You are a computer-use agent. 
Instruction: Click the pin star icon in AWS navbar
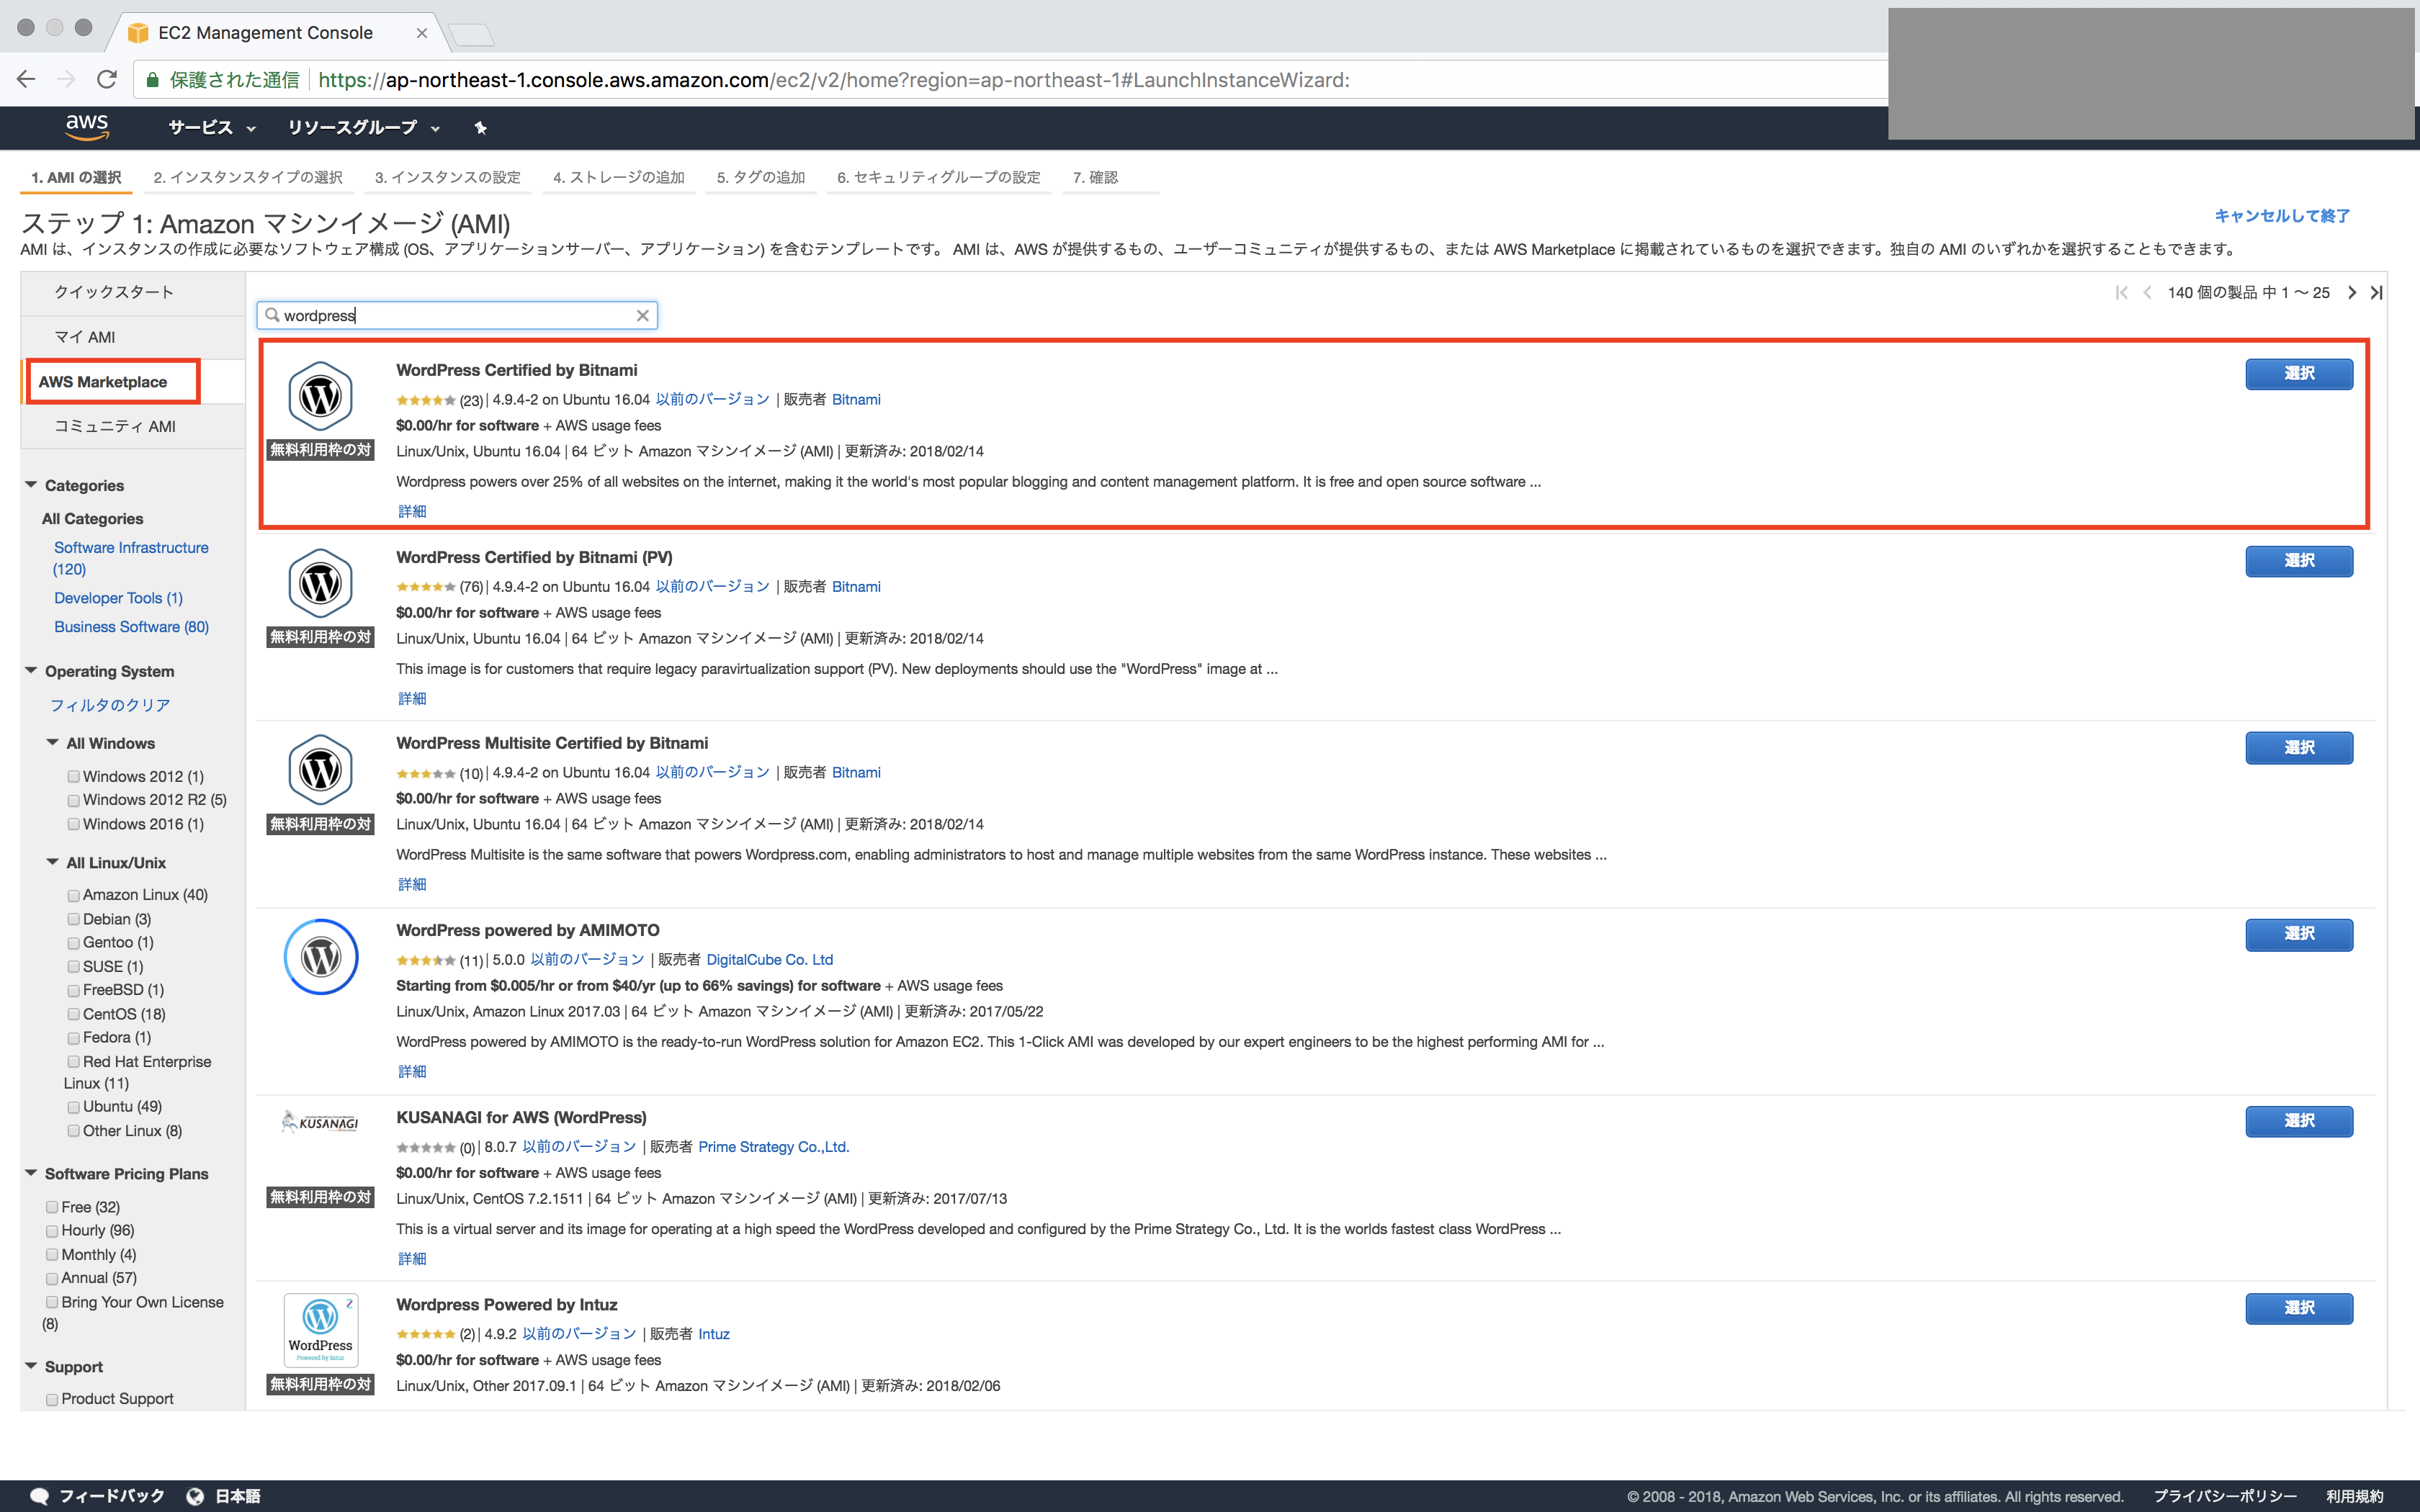pos(480,128)
